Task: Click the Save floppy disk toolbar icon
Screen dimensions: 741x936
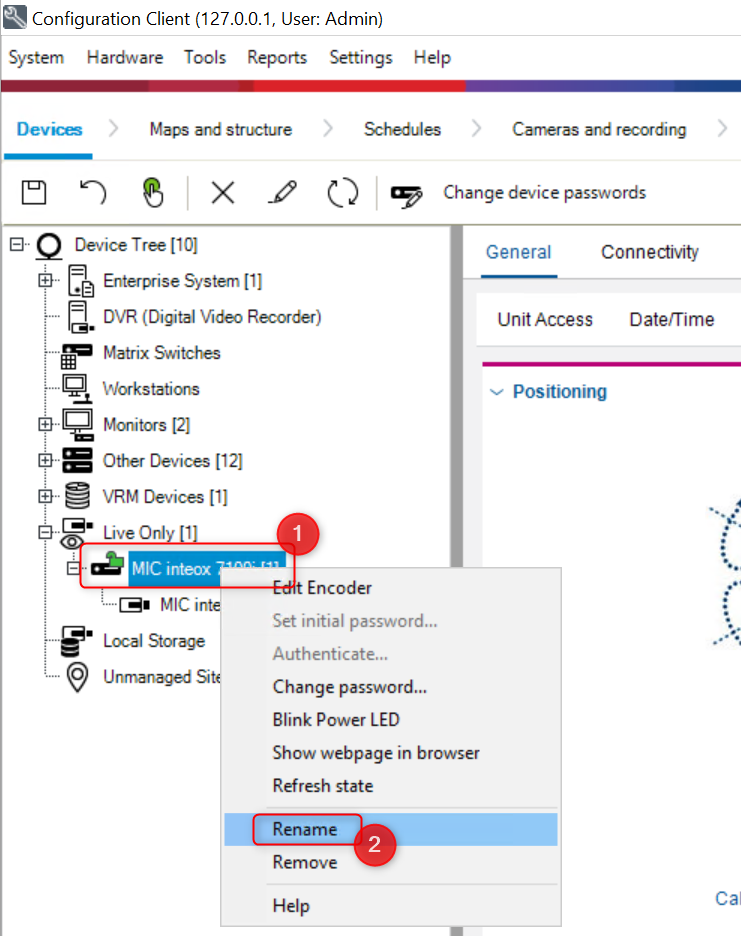Action: 34,192
